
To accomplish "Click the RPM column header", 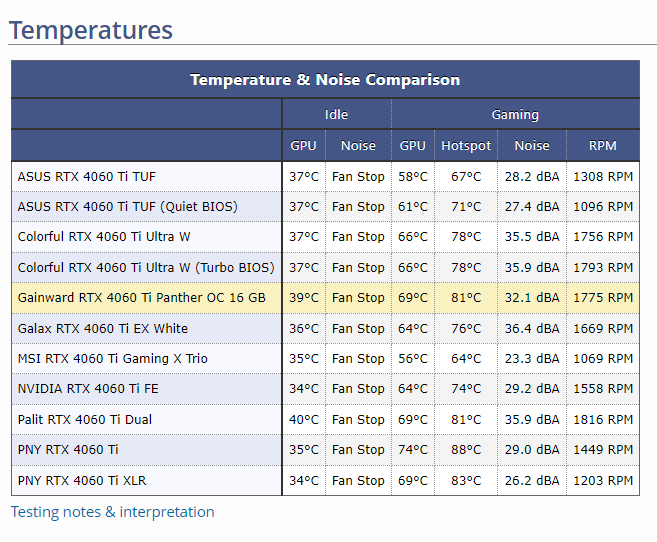I will click(602, 146).
